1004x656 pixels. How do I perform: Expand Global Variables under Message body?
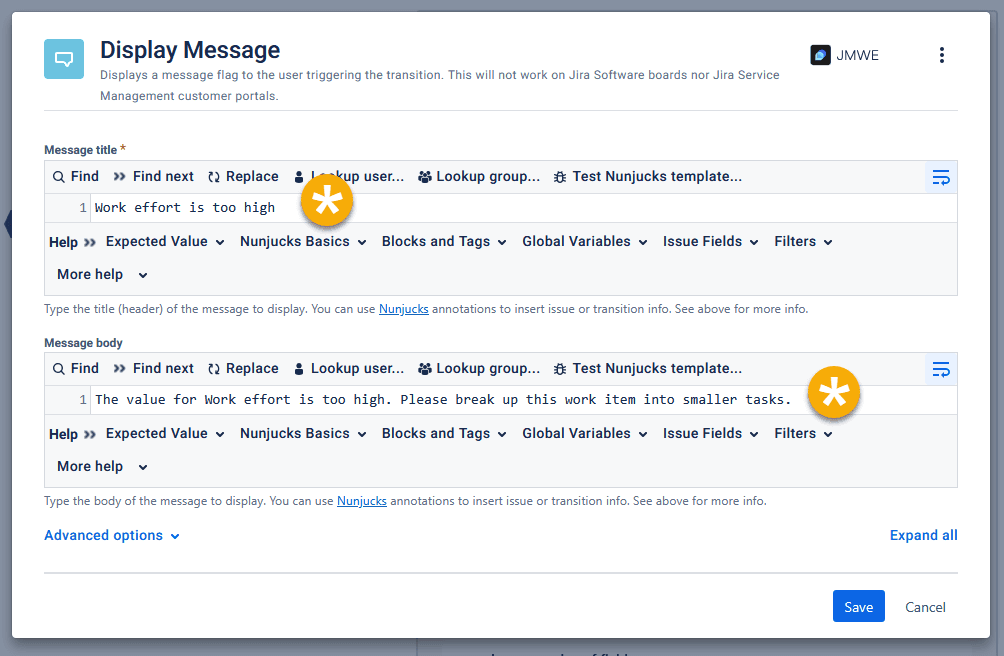click(585, 434)
